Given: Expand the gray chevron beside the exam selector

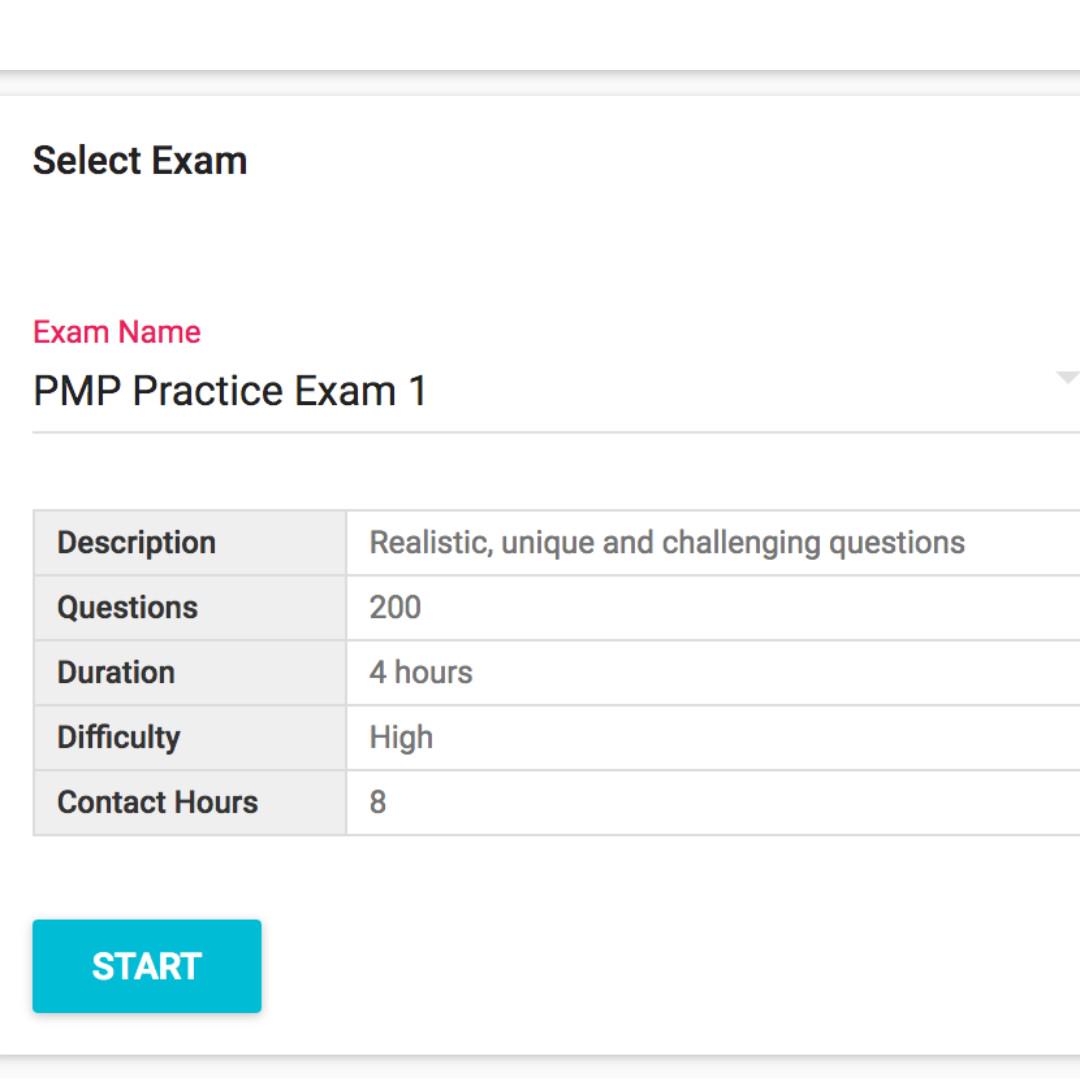Looking at the screenshot, I should (1067, 375).
